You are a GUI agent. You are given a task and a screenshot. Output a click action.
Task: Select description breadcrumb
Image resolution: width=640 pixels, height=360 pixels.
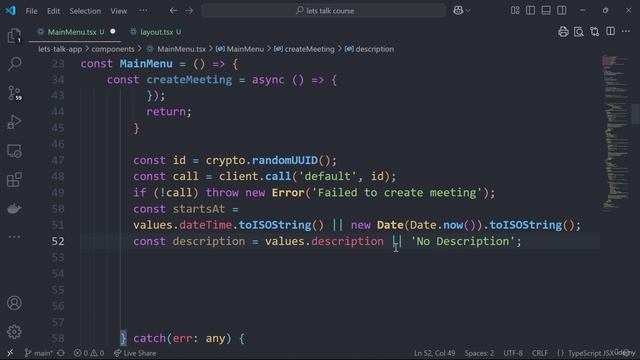coord(375,49)
